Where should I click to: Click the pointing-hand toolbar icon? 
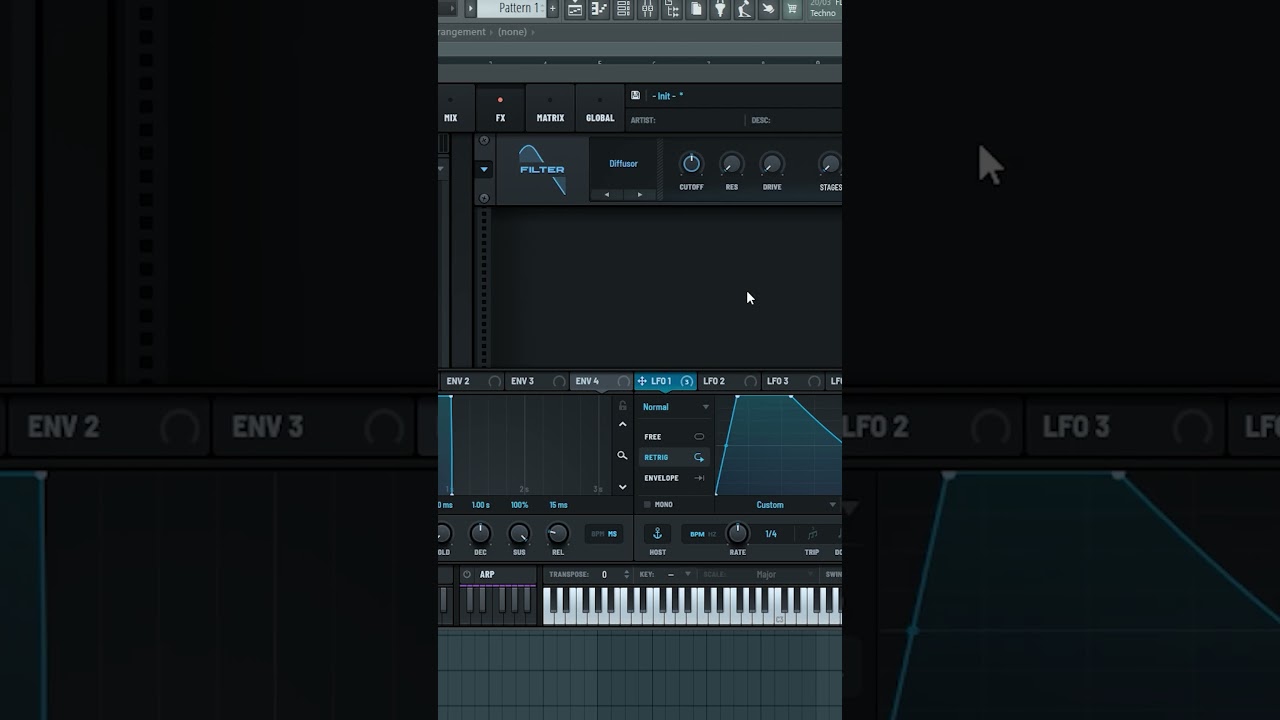tap(768, 9)
